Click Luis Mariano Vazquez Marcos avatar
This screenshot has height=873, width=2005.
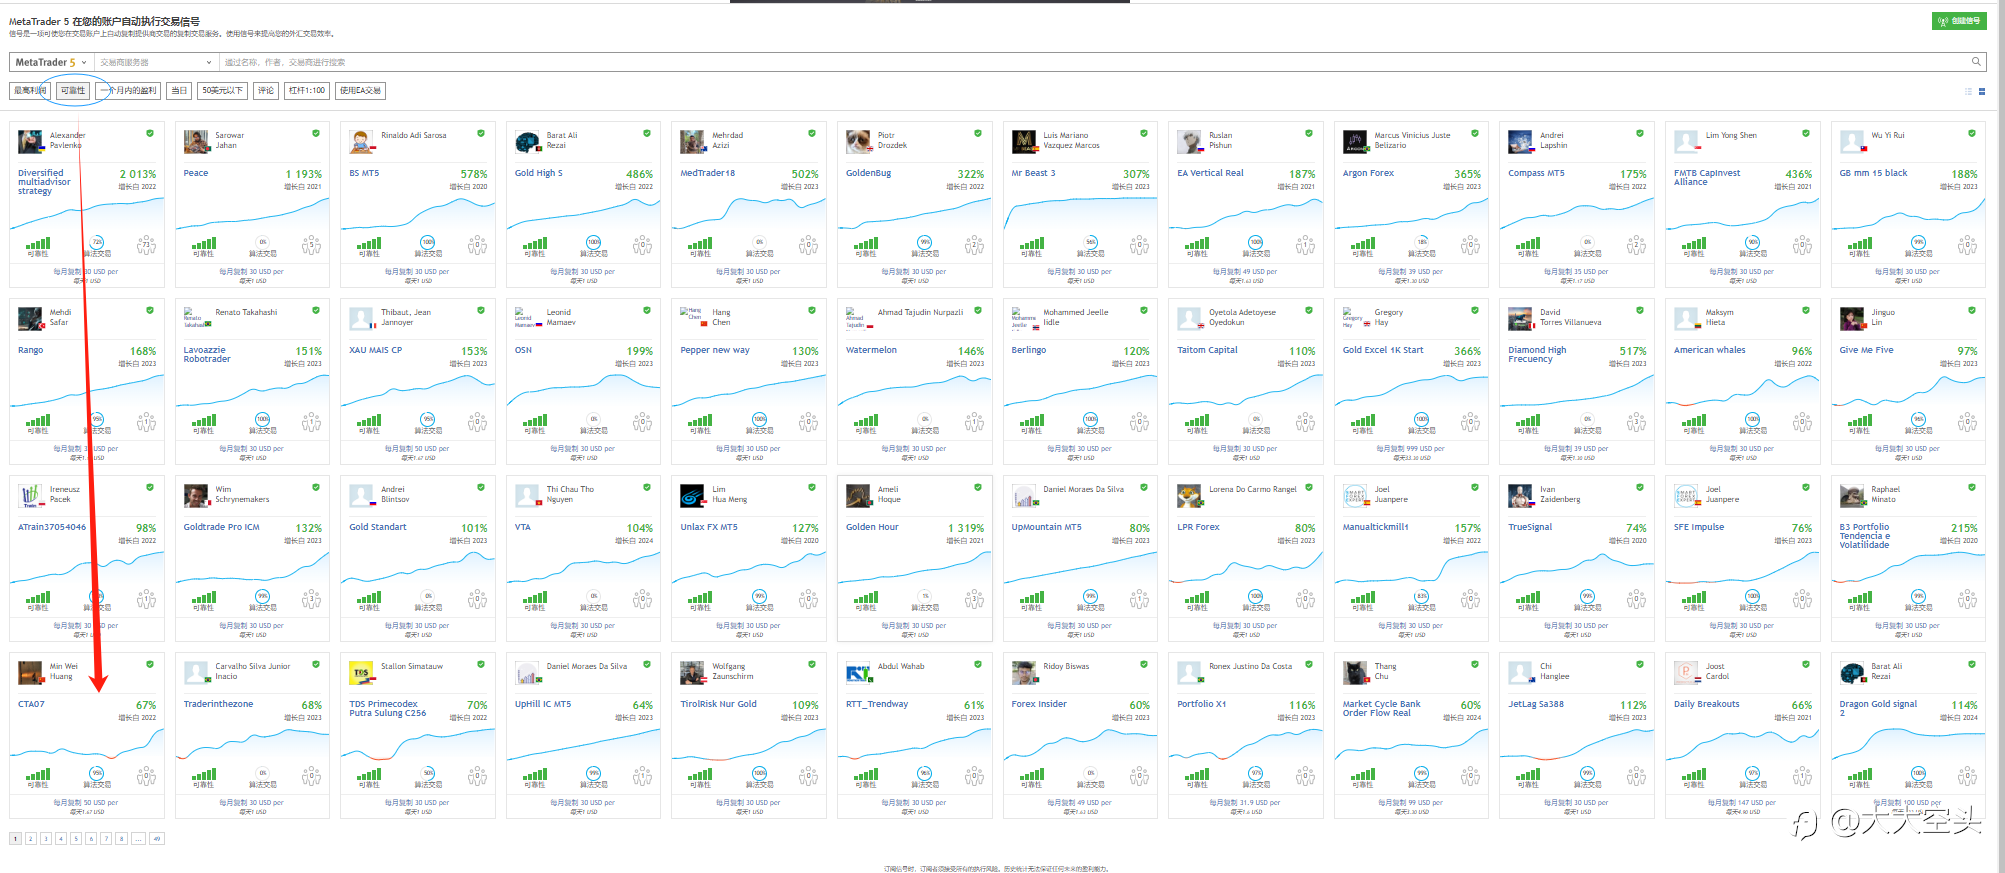pyautogui.click(x=1024, y=141)
